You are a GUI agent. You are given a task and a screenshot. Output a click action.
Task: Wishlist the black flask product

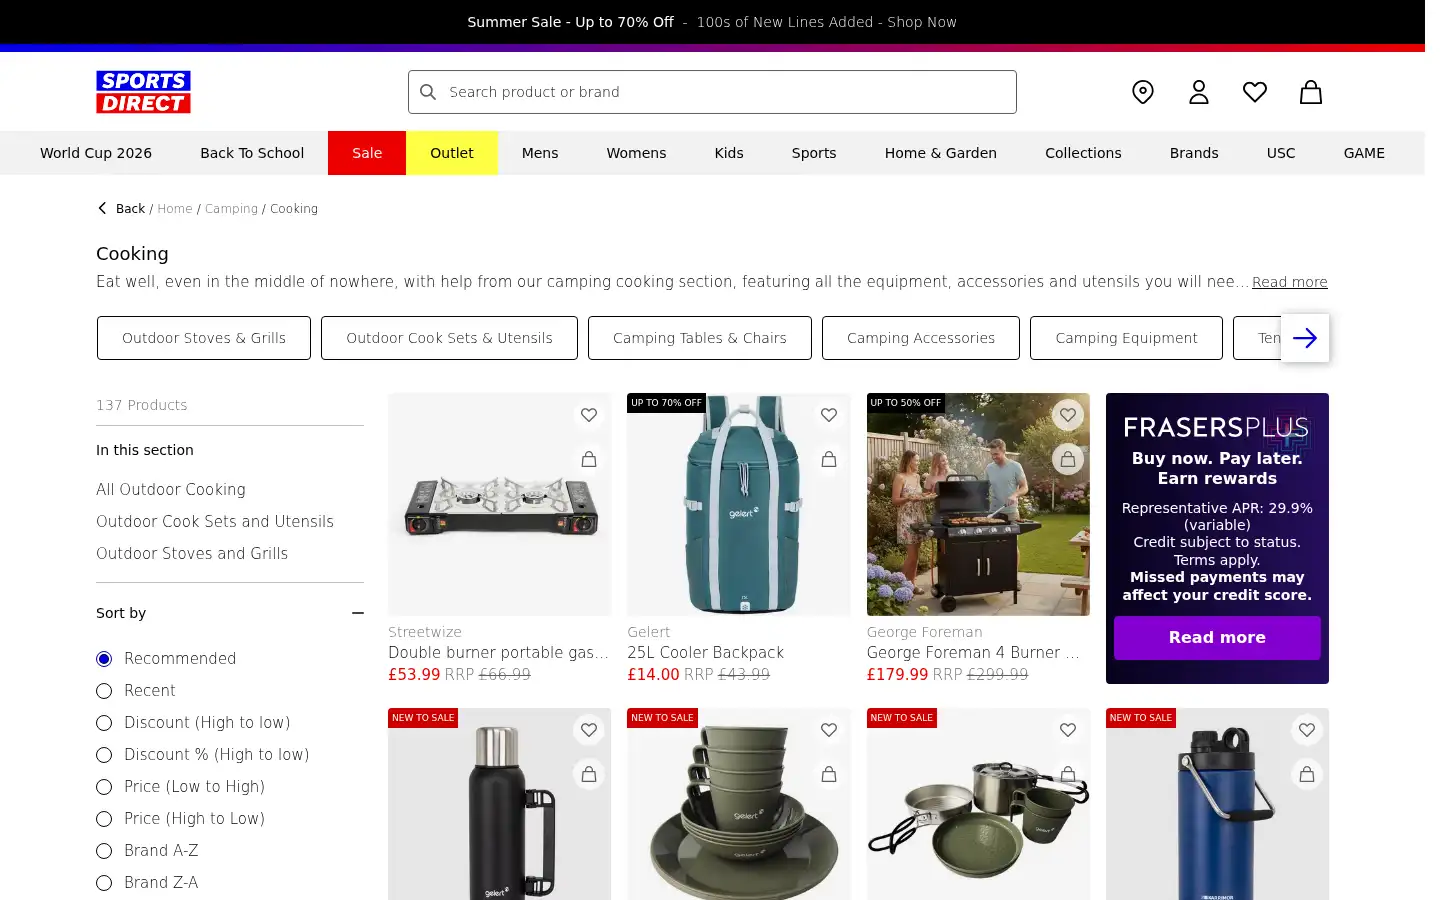pyautogui.click(x=589, y=730)
